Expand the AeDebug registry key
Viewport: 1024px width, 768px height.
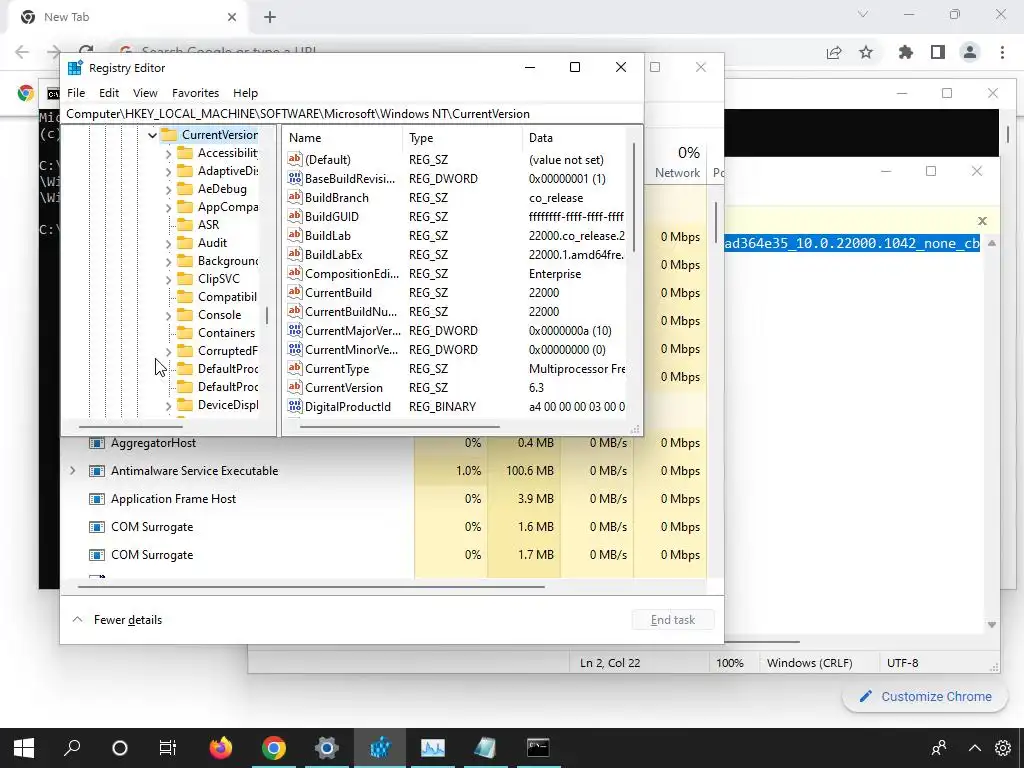[168, 189]
